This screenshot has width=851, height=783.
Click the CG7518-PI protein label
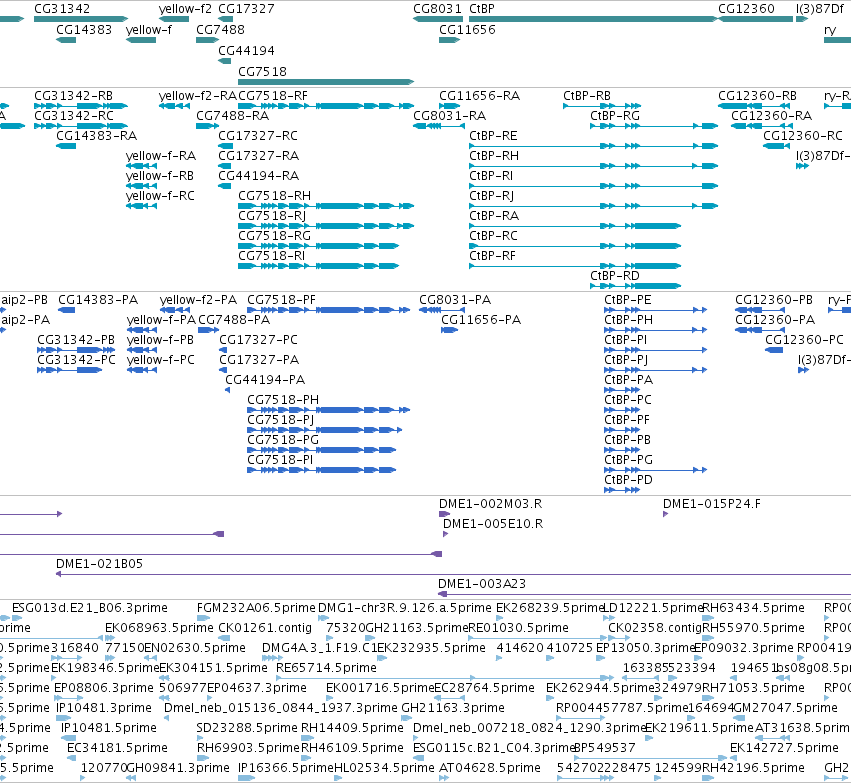[x=280, y=460]
